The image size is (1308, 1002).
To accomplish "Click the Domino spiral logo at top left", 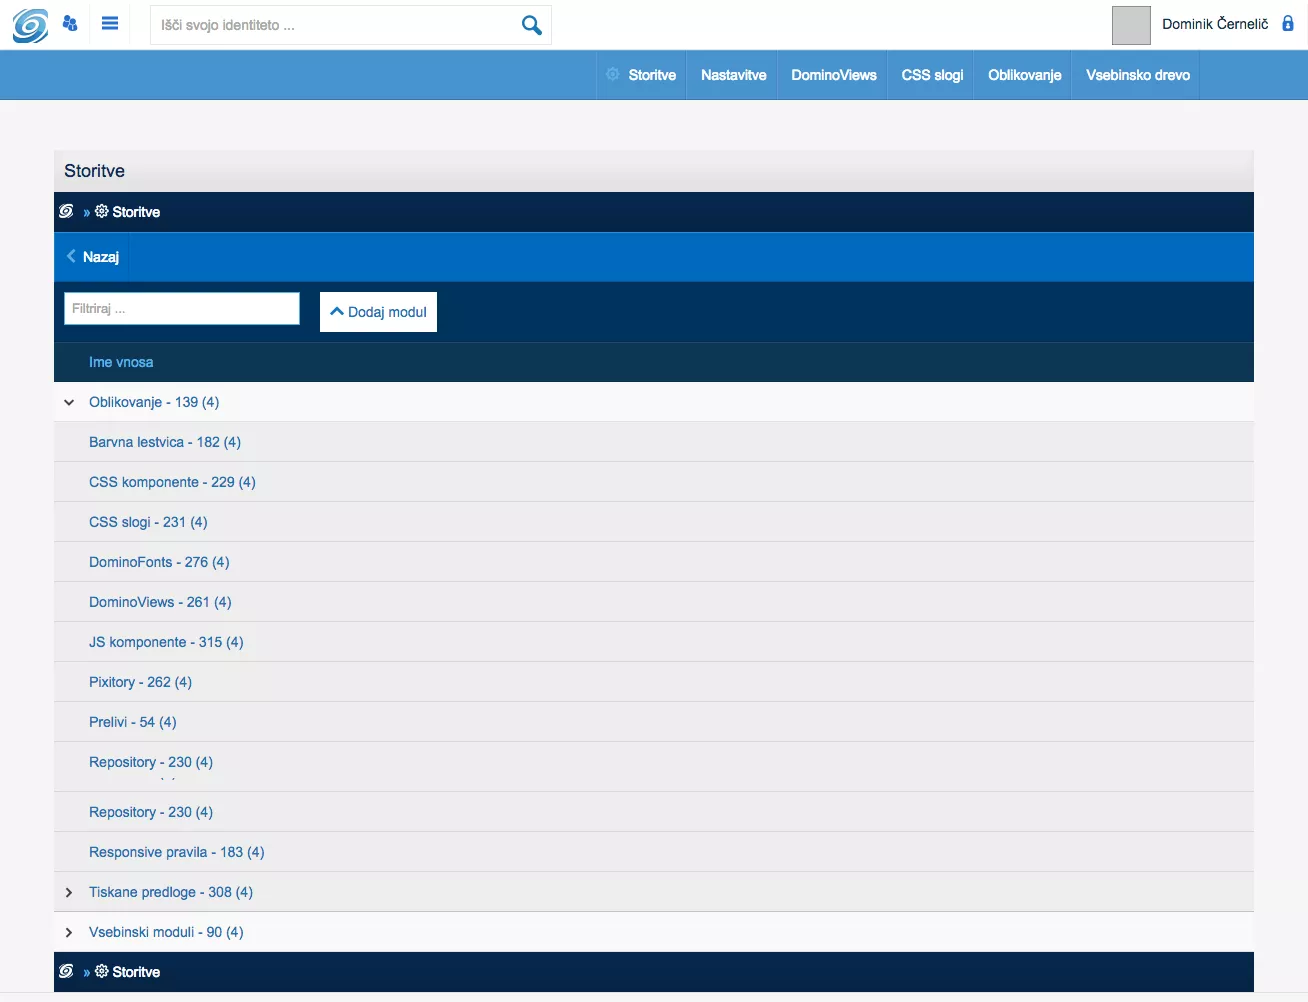I will click(30, 25).
